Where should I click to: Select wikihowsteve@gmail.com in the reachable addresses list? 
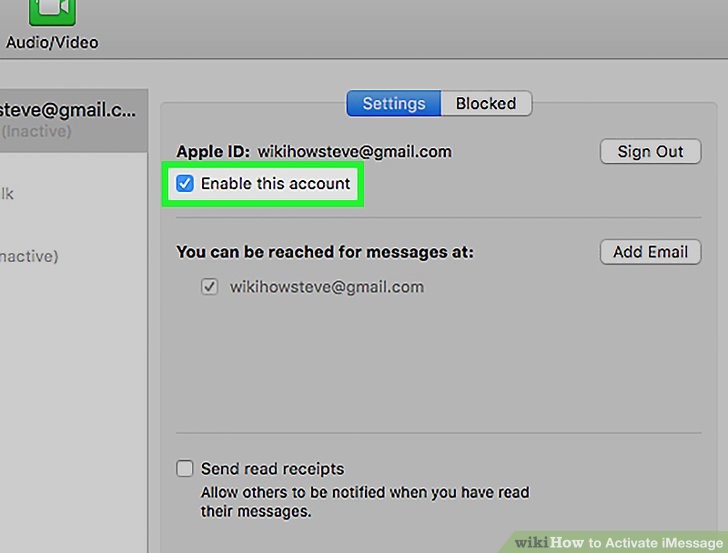(x=326, y=287)
